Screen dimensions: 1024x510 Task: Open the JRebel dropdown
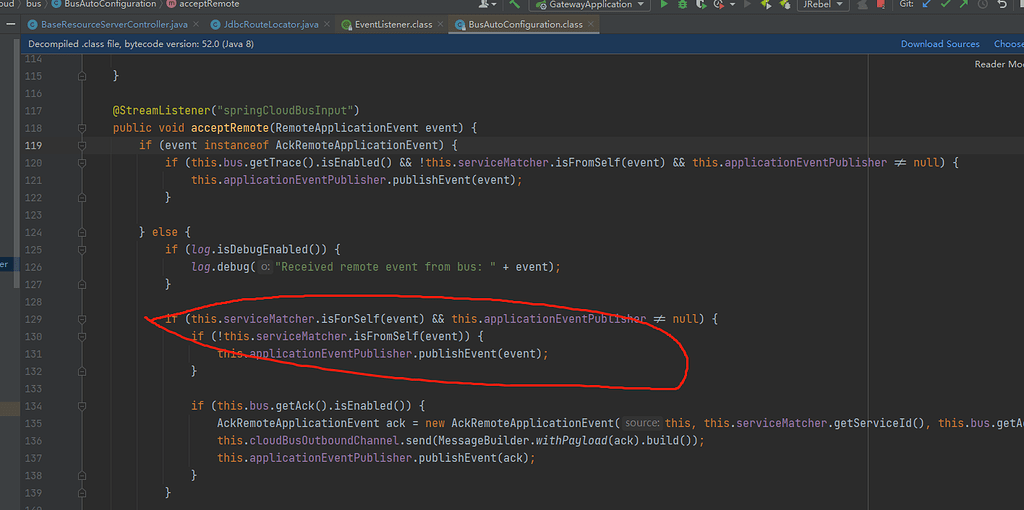click(824, 5)
